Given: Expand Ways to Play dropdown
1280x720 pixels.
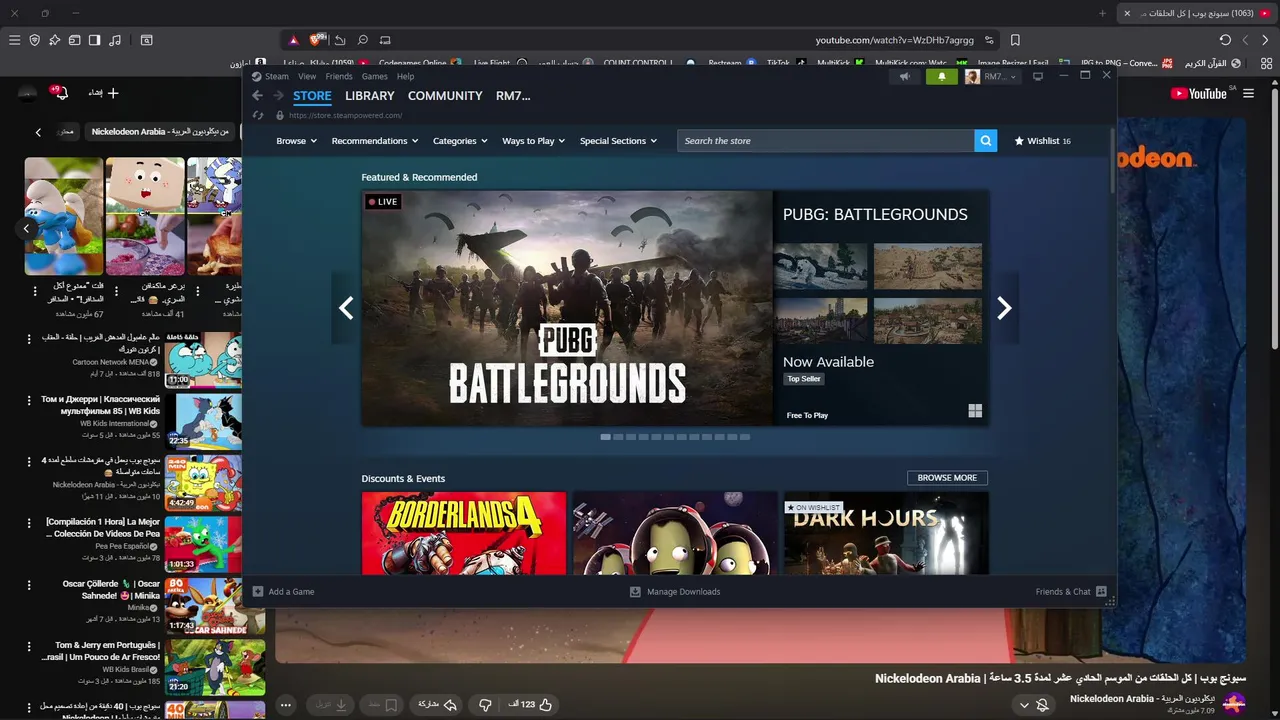Looking at the screenshot, I should click(534, 141).
